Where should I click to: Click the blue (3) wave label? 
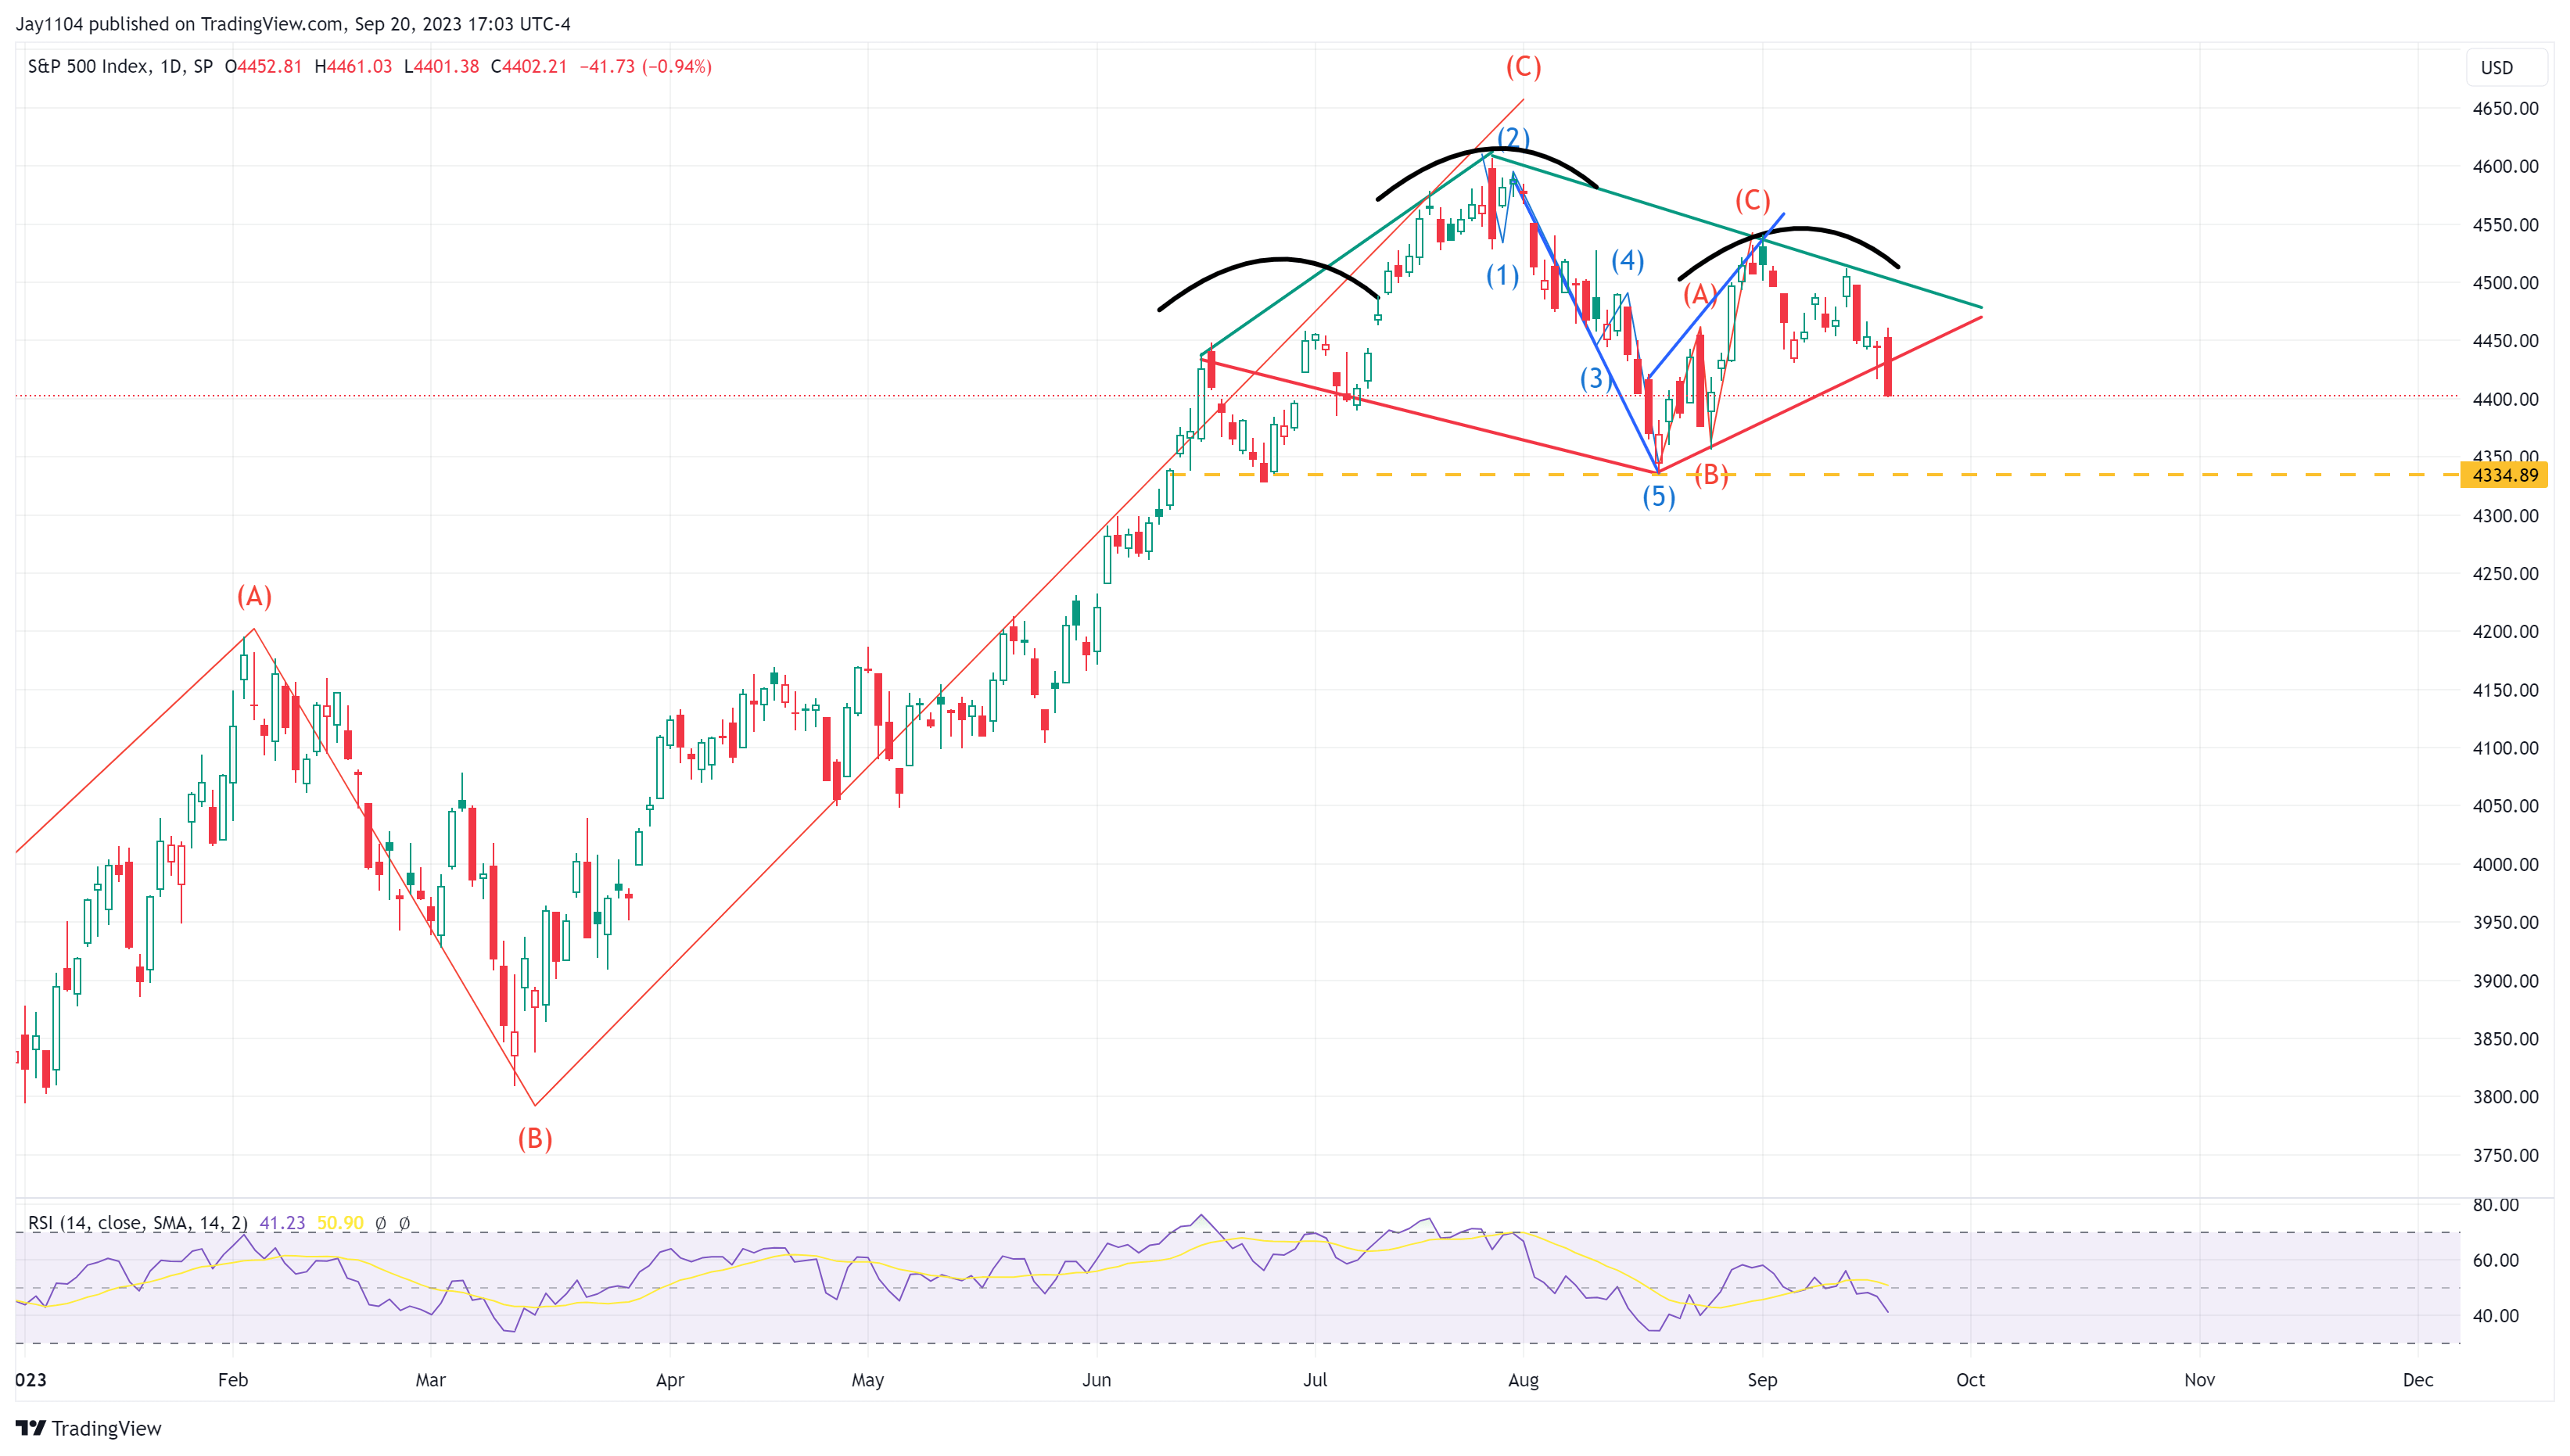click(1596, 378)
